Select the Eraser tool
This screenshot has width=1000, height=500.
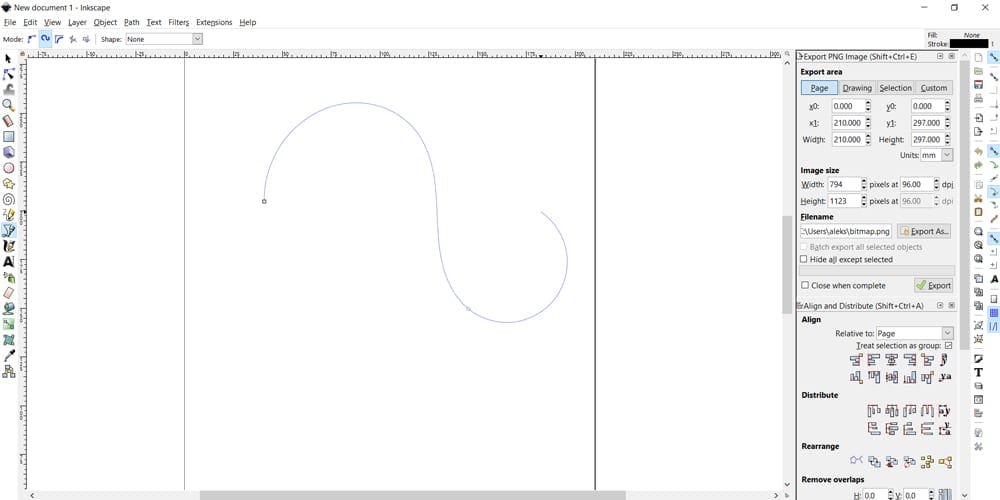[x=8, y=293]
